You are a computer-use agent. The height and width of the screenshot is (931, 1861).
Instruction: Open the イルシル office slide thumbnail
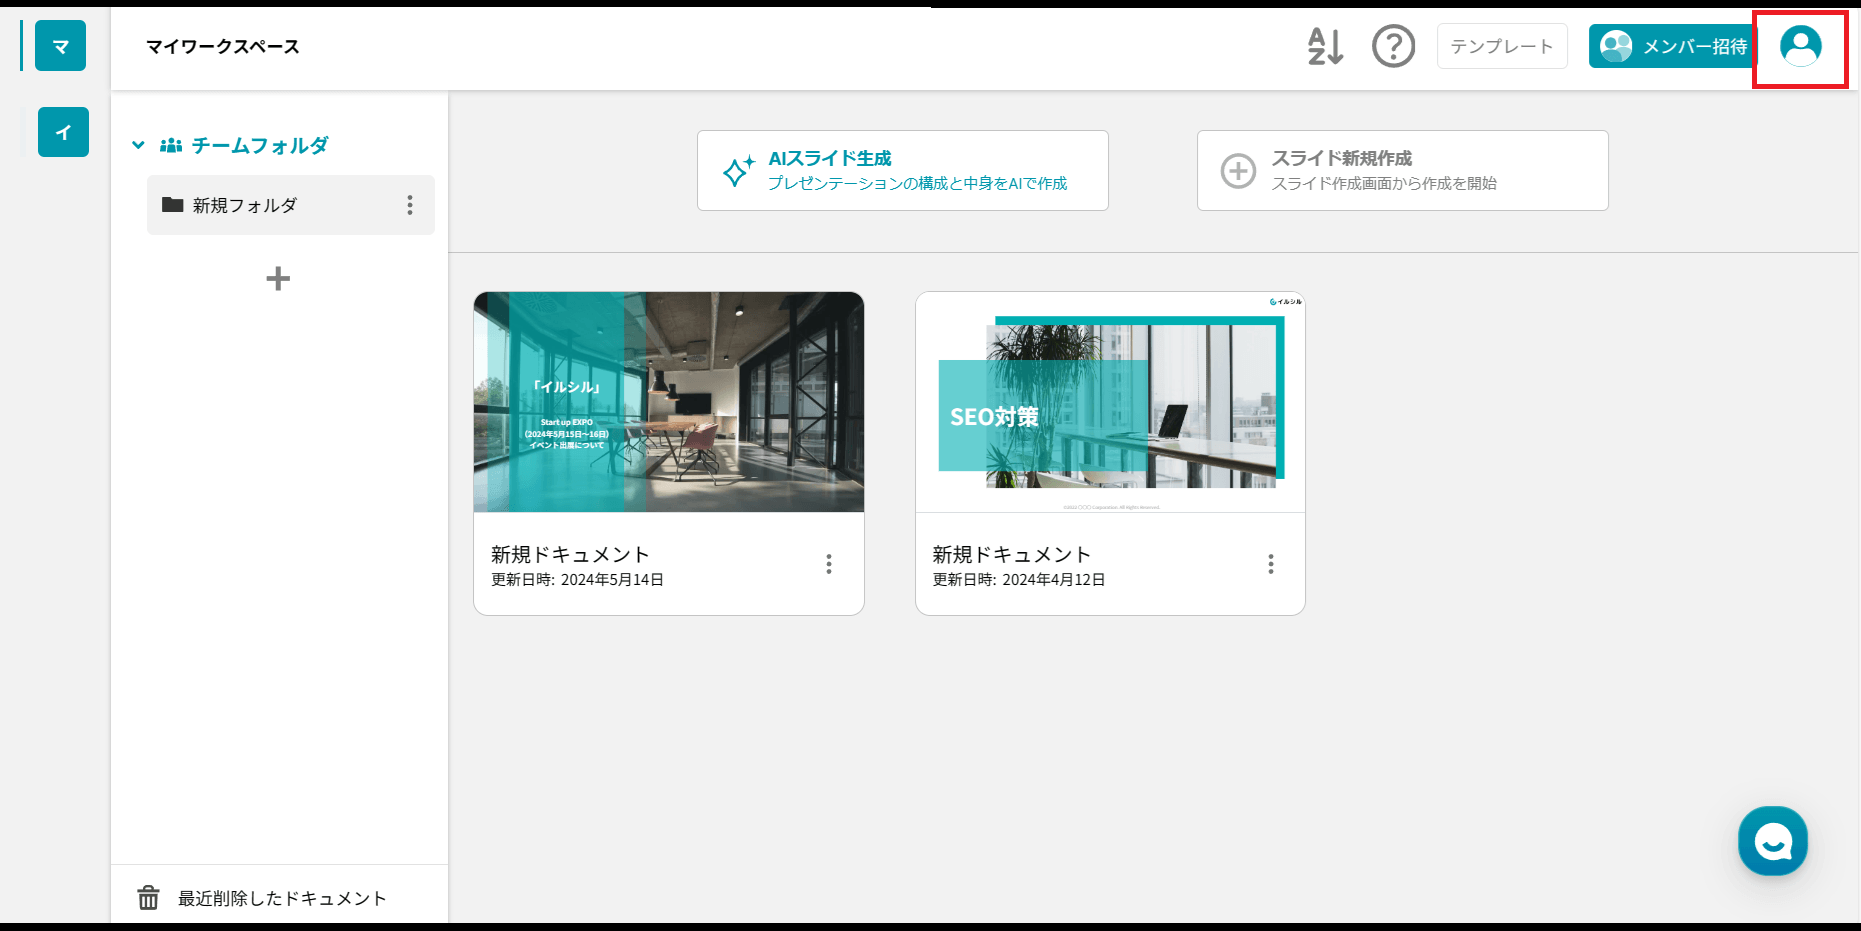668,402
